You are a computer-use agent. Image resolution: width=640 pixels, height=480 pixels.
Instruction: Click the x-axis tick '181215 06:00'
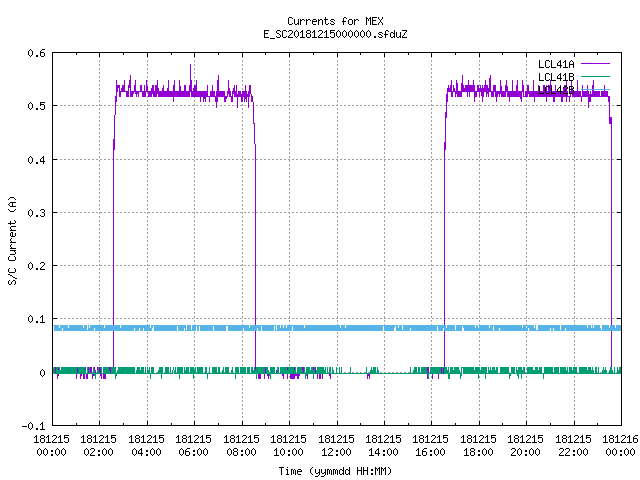click(194, 446)
